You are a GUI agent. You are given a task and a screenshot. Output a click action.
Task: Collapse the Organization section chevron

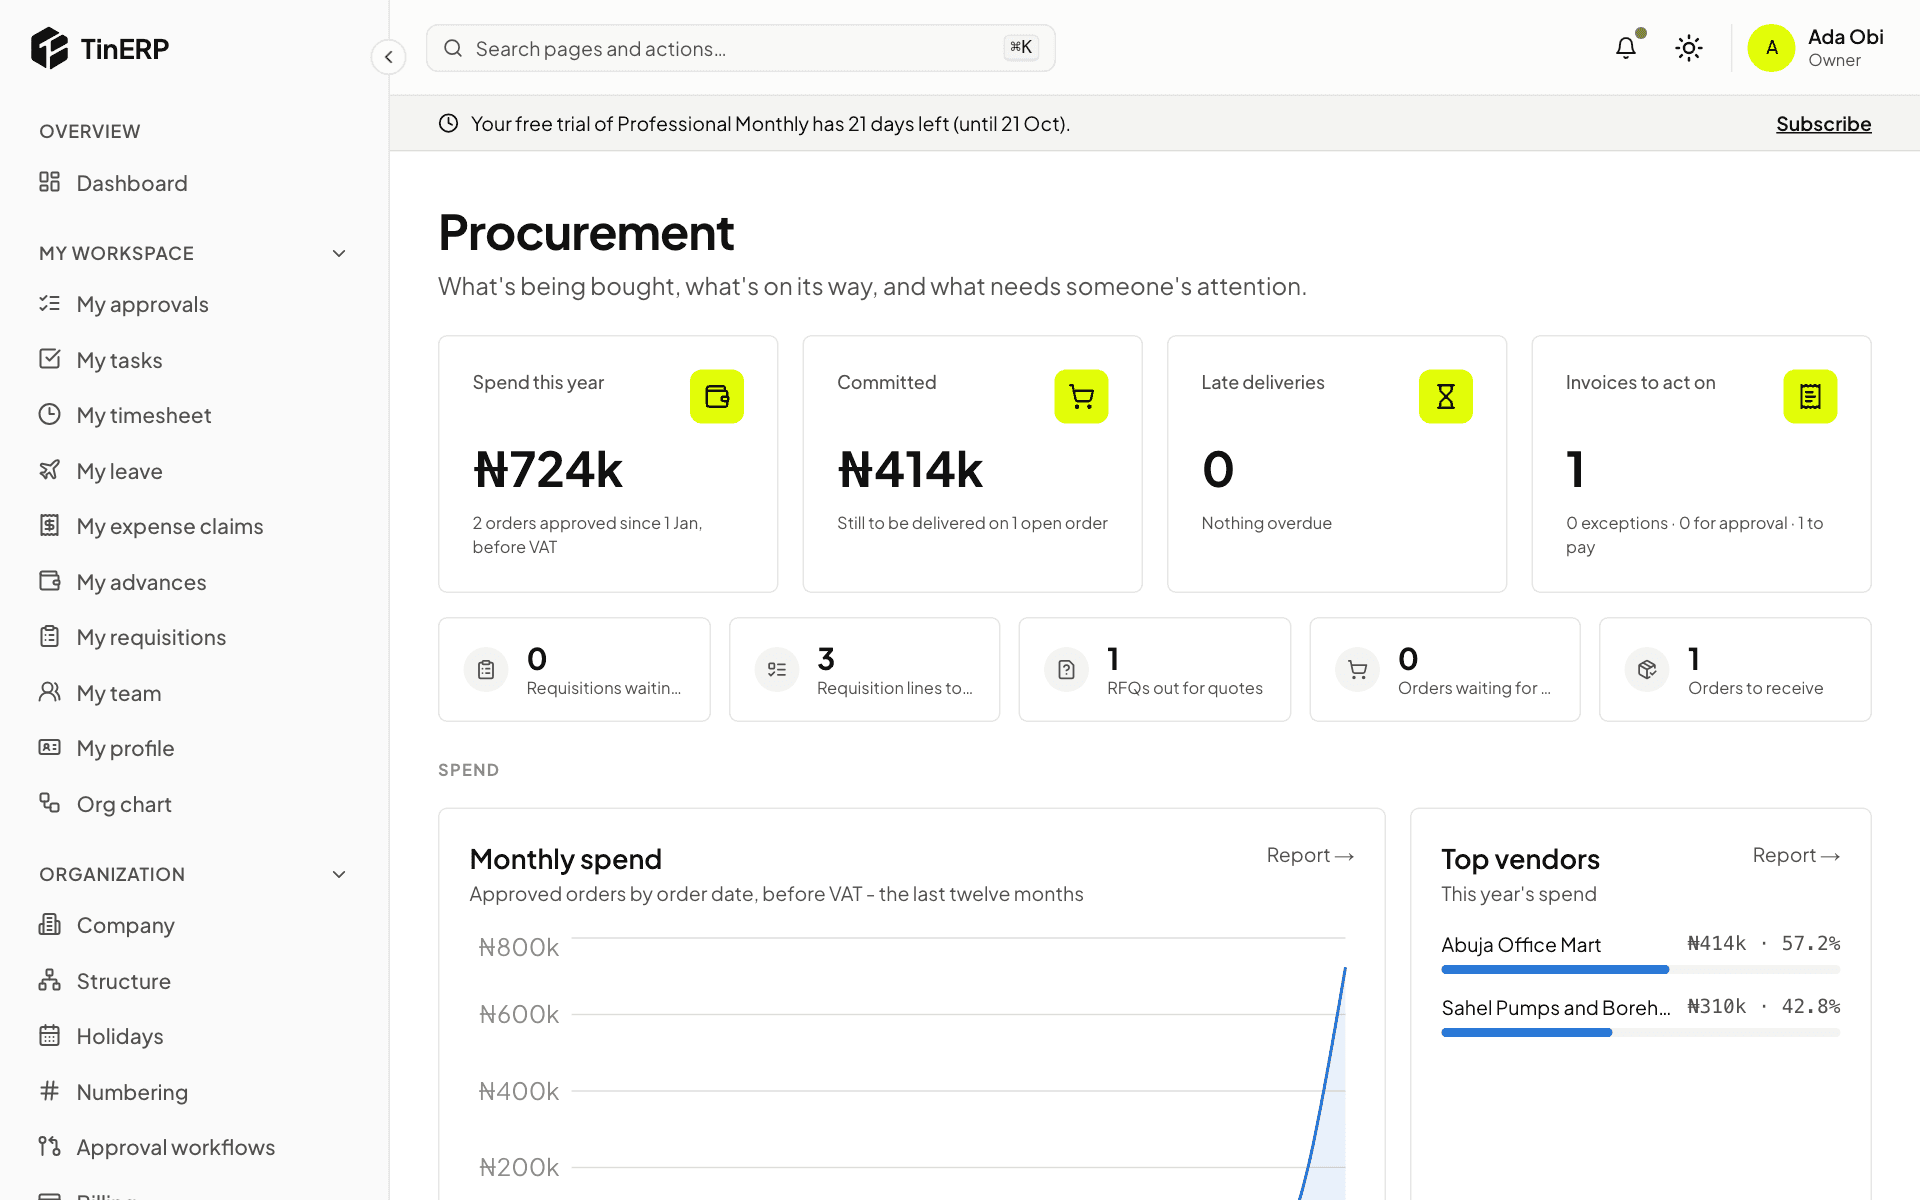point(339,875)
